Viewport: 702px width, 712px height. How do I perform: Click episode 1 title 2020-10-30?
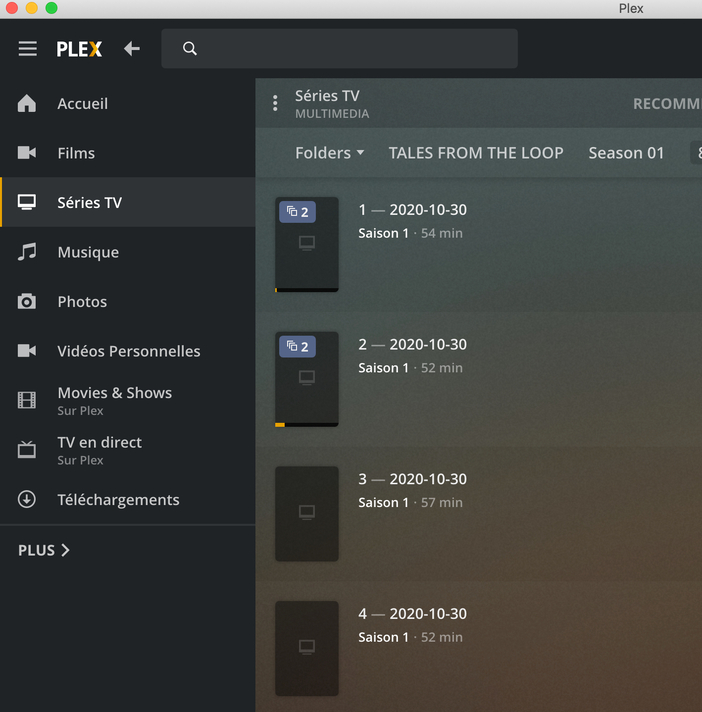click(428, 209)
